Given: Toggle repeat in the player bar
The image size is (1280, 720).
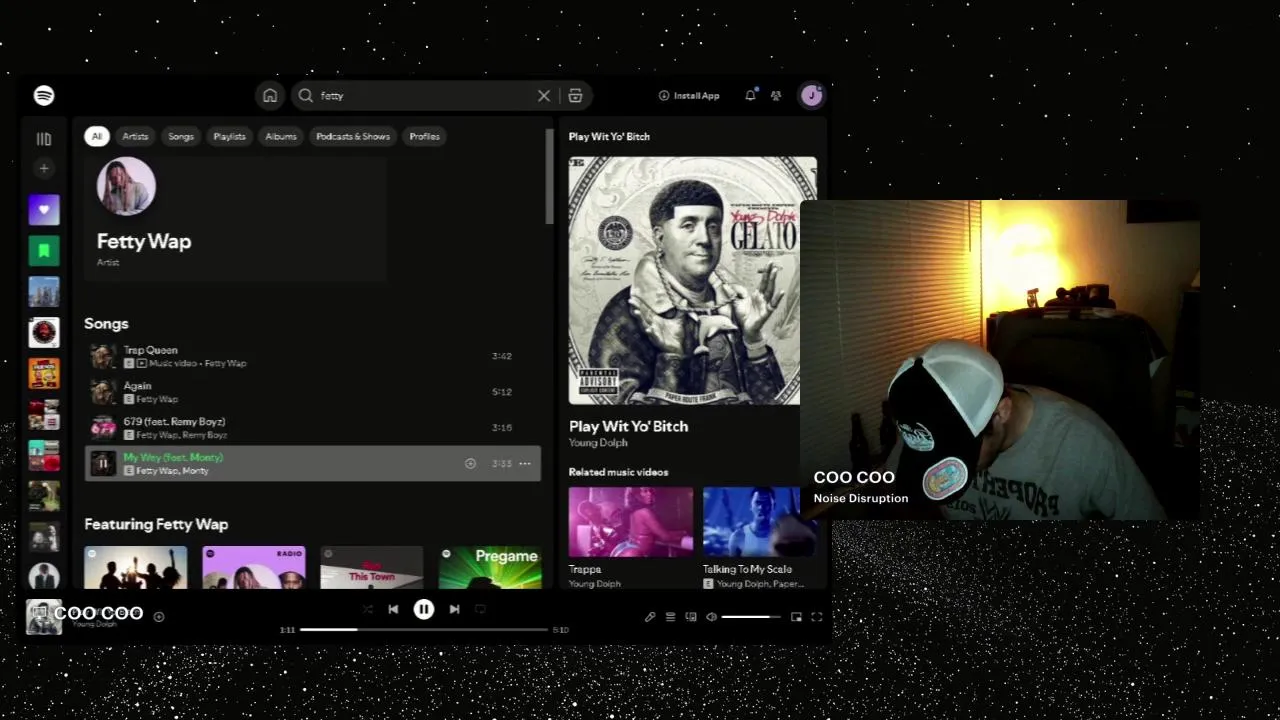Looking at the screenshot, I should [x=481, y=609].
